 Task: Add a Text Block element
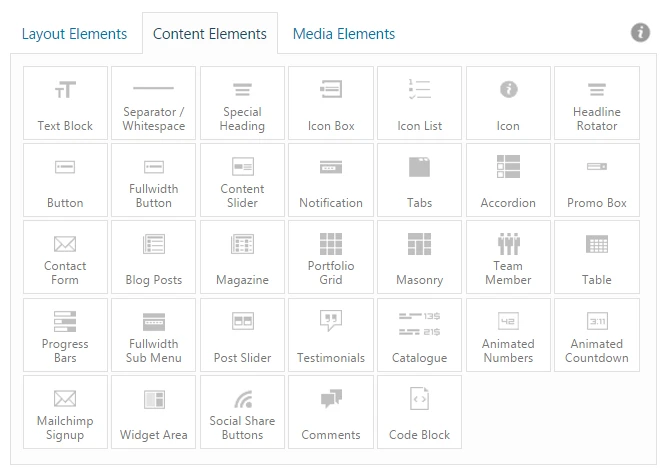click(65, 103)
